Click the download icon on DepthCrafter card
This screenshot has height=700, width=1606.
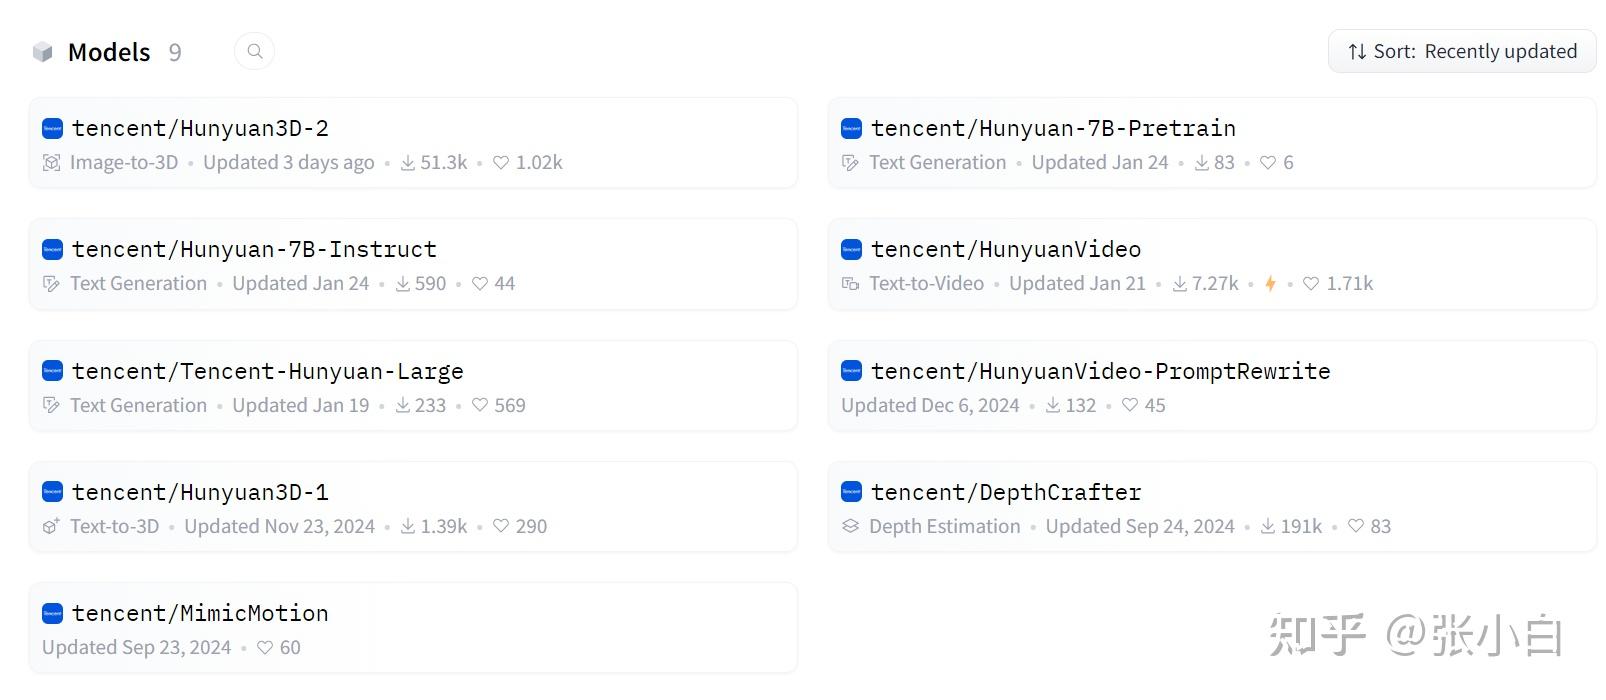(1268, 527)
